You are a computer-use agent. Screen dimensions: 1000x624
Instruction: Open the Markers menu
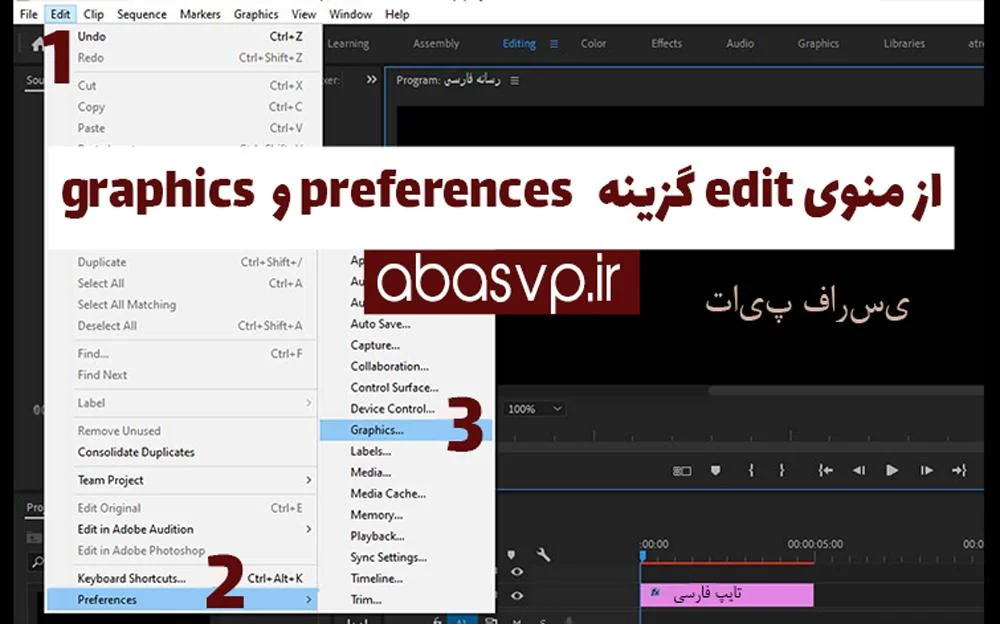coord(200,14)
